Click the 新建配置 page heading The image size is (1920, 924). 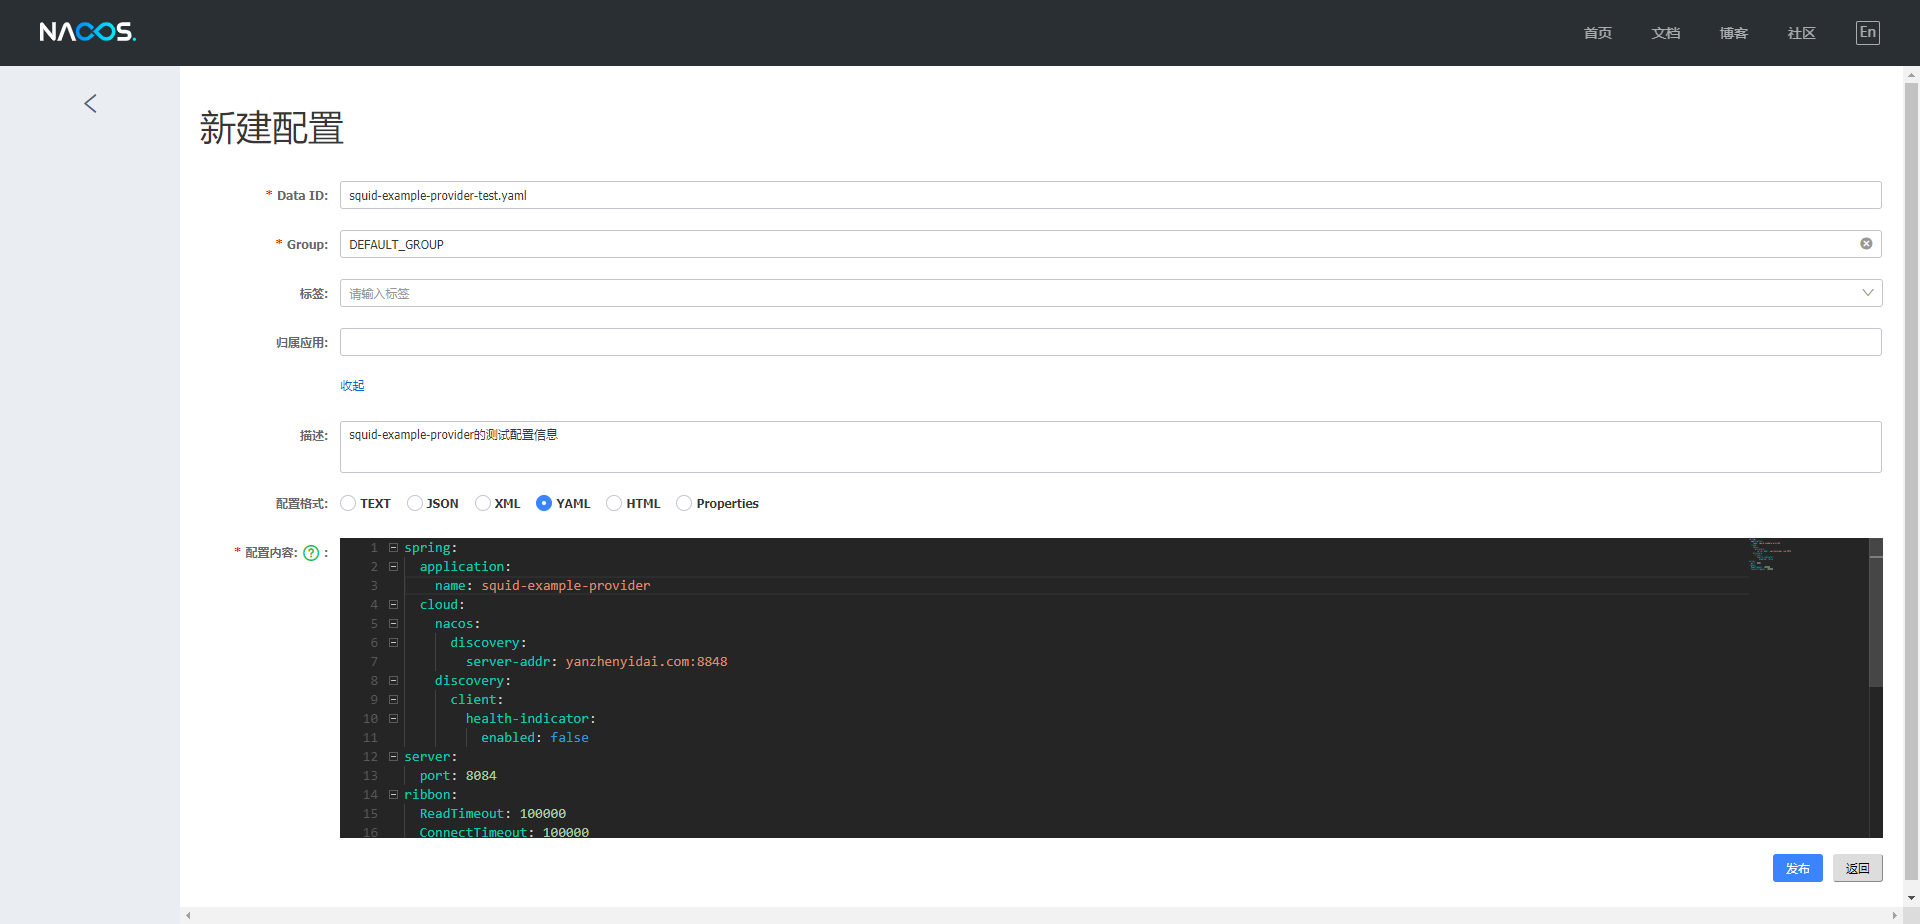(271, 128)
